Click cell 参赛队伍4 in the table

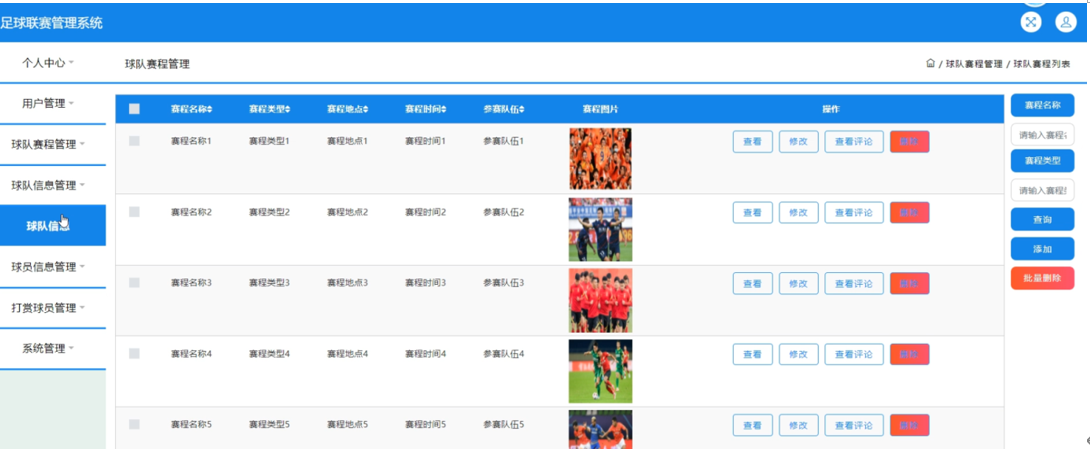tap(504, 354)
